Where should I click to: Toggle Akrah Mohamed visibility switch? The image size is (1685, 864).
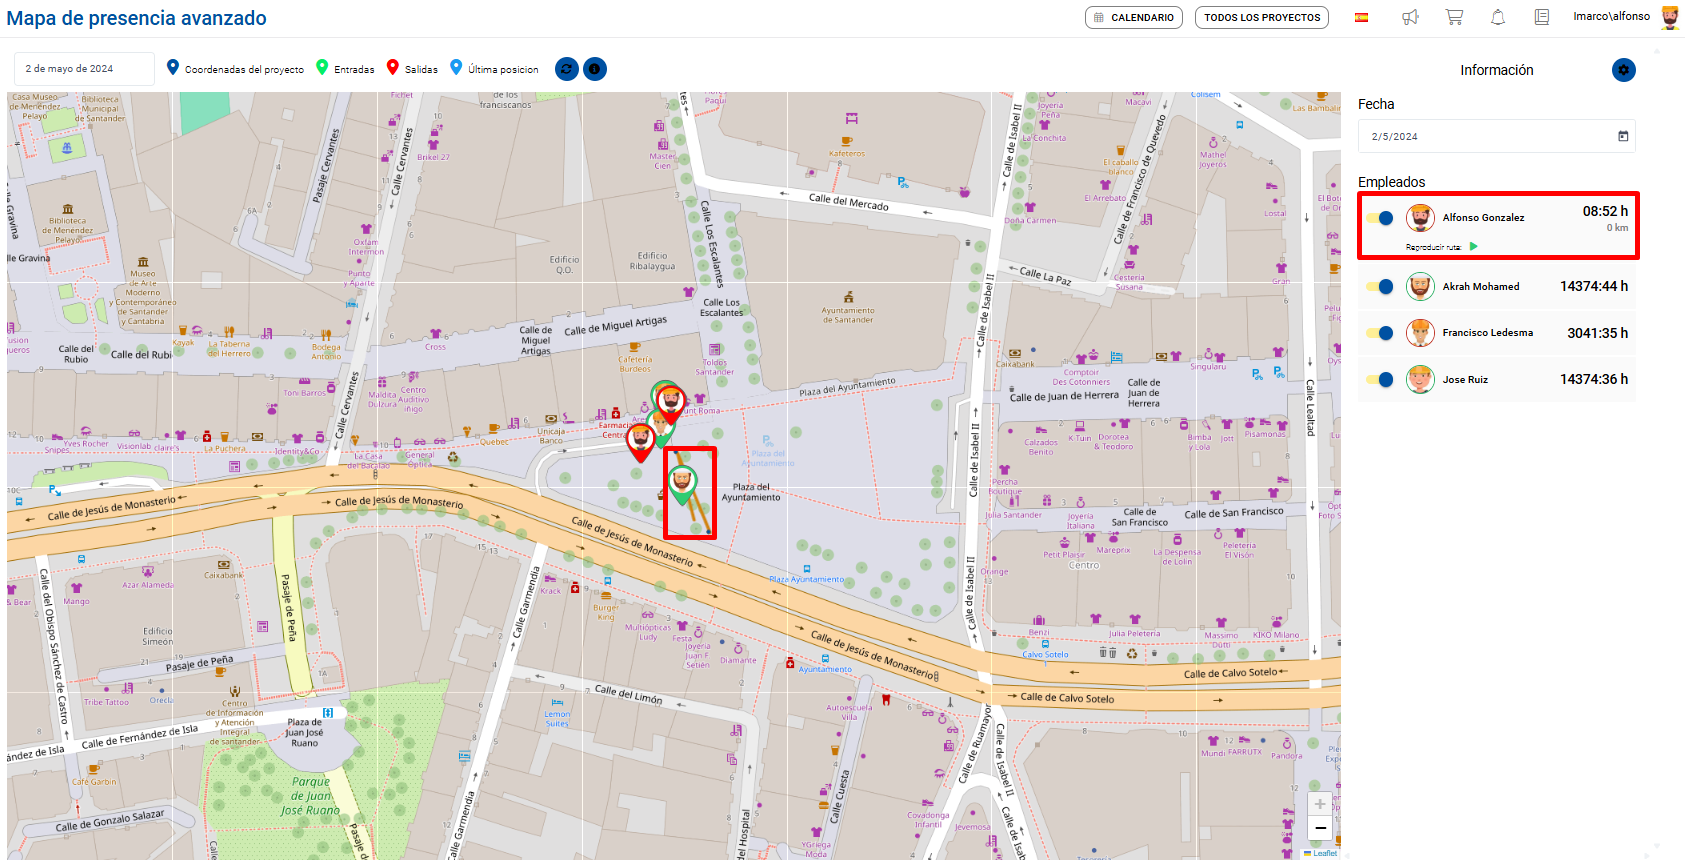coord(1380,287)
